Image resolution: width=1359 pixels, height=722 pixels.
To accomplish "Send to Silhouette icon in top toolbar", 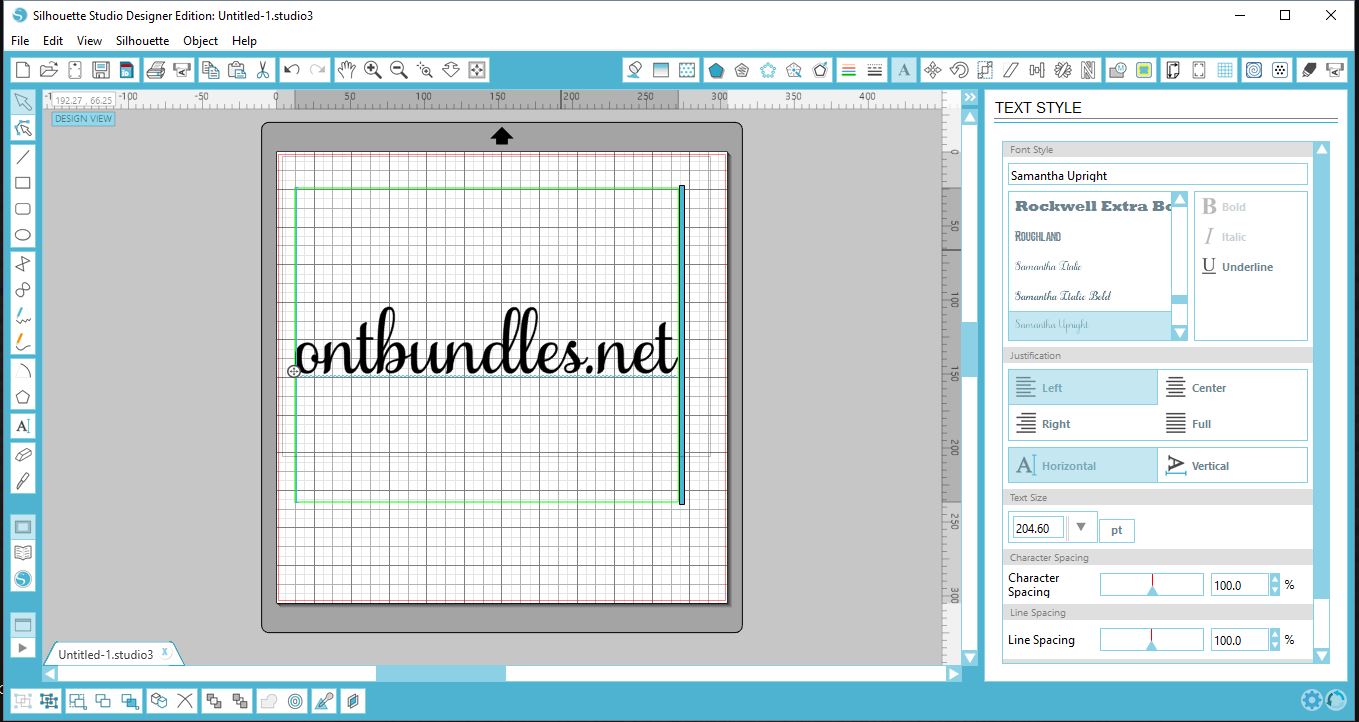I will pyautogui.click(x=181, y=70).
